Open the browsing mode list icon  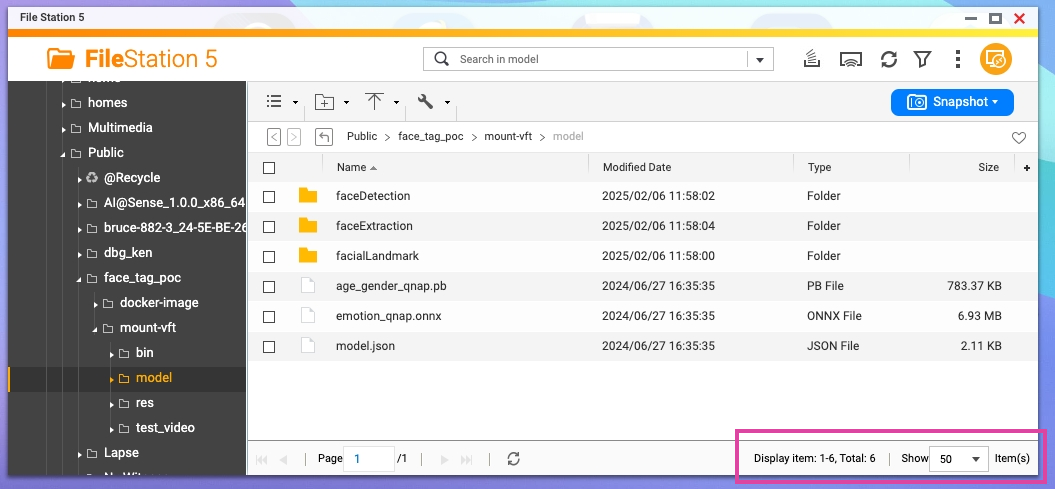pyautogui.click(x=274, y=102)
